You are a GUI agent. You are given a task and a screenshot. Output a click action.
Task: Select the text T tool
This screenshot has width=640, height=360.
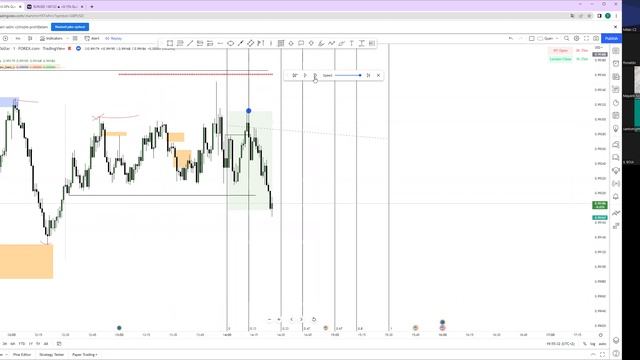click(351, 43)
